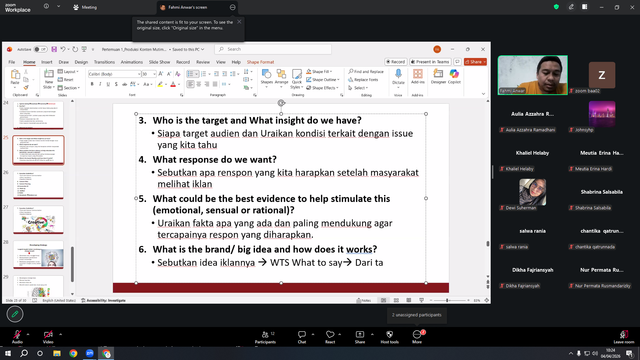
Task: Open the Designer pane
Action: click(438, 77)
